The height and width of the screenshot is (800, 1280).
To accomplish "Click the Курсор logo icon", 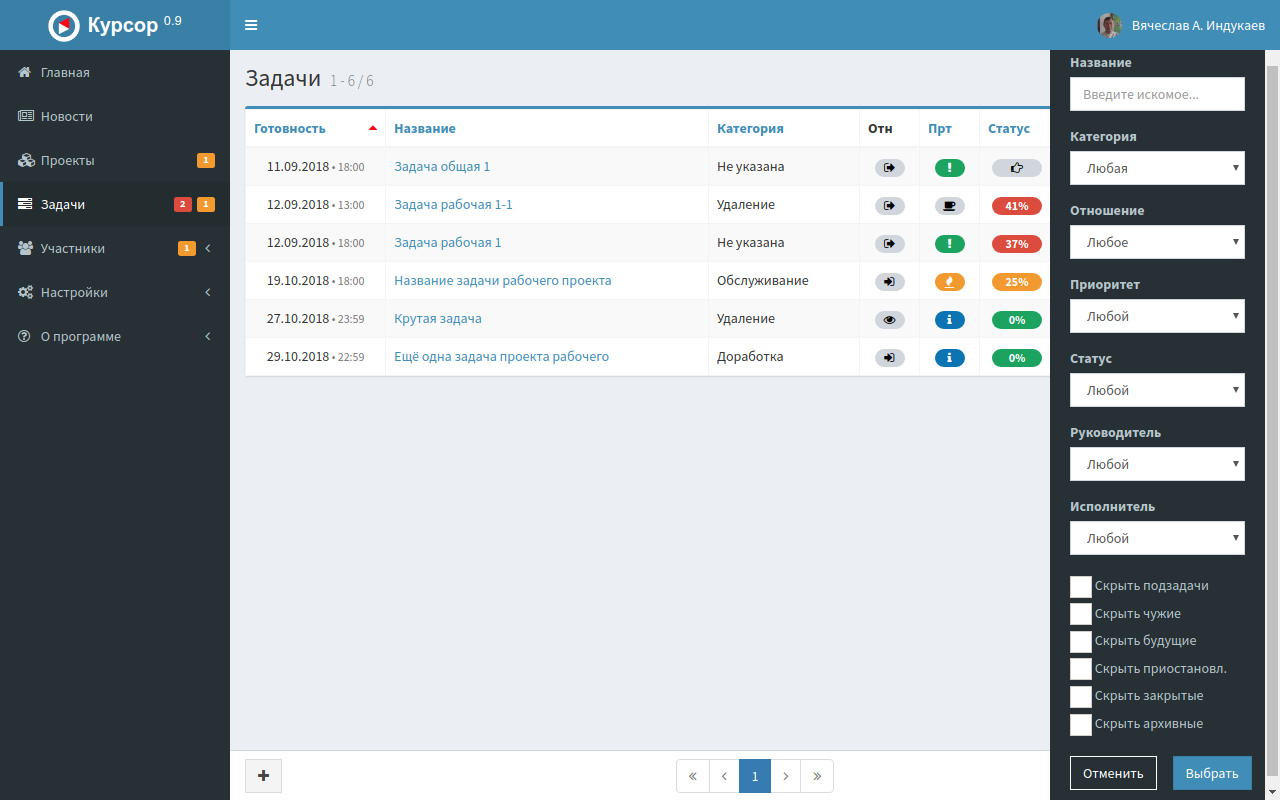I will coord(64,26).
